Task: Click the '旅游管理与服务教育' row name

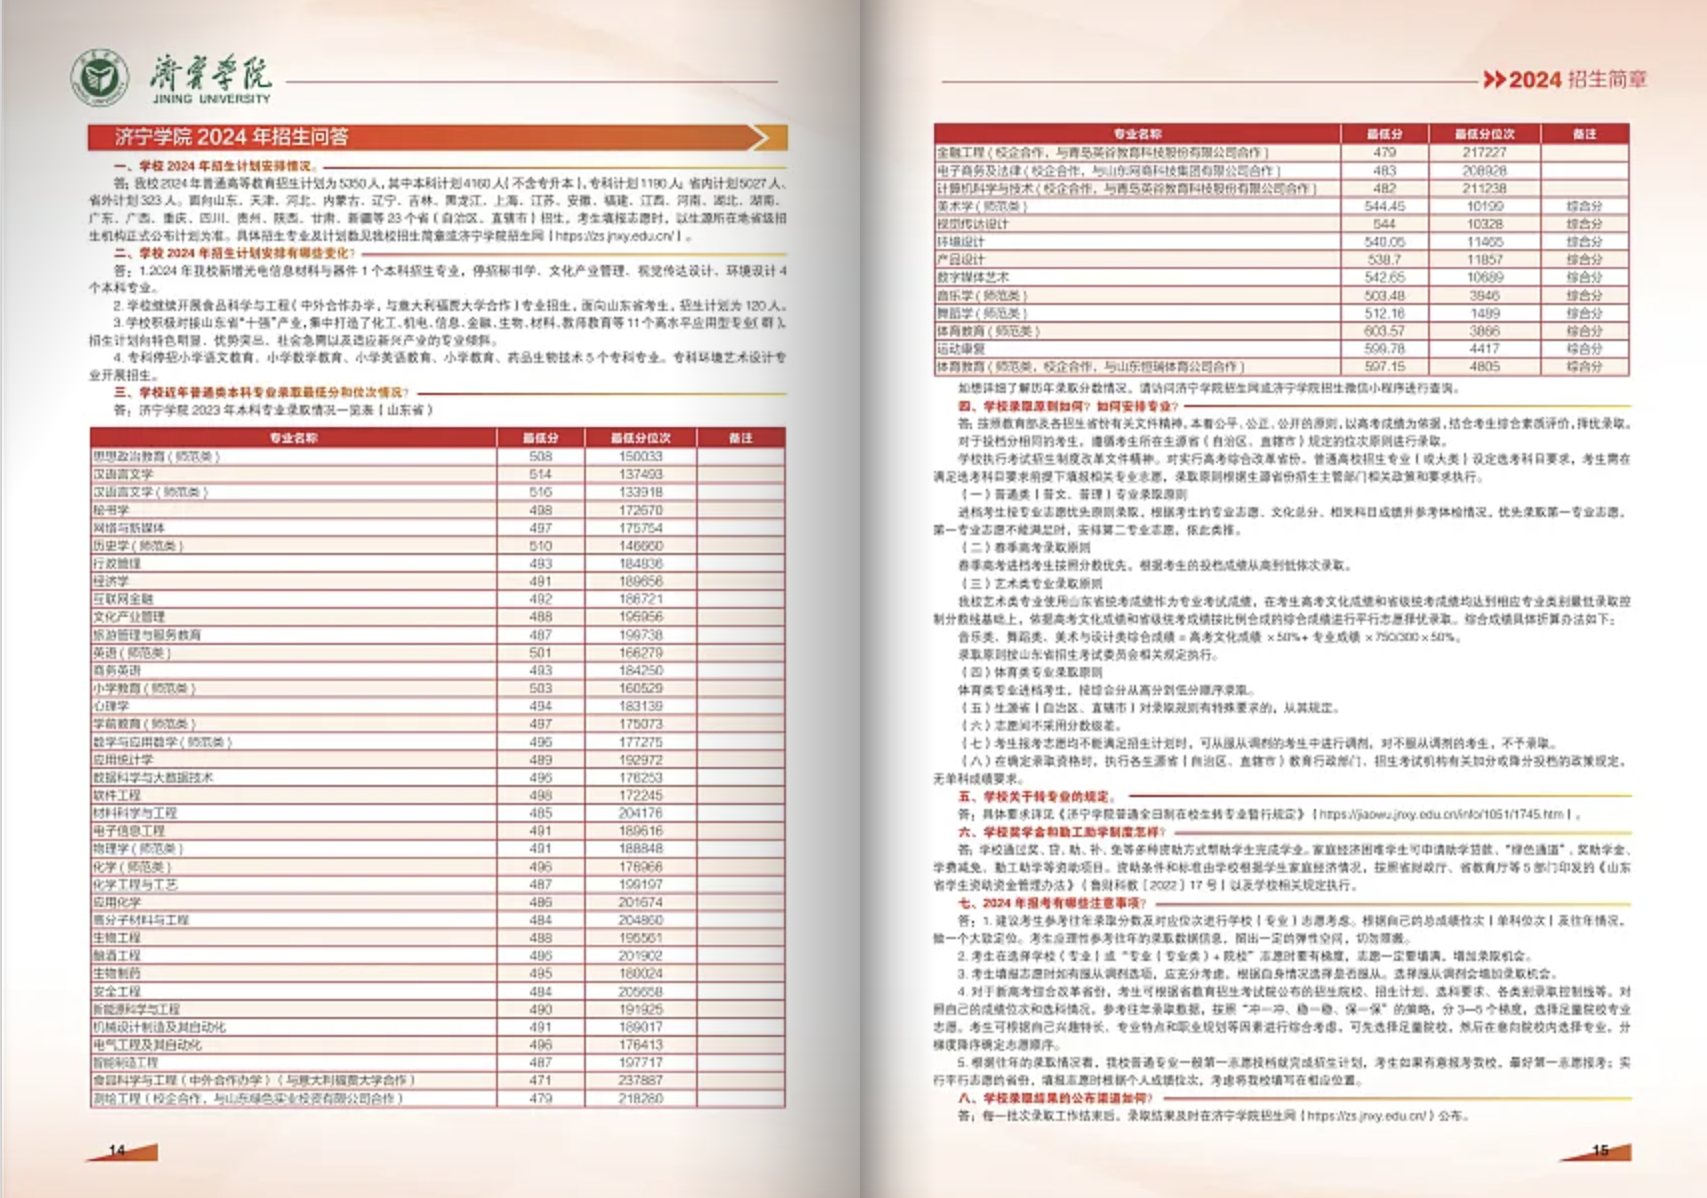Action: click(x=147, y=635)
